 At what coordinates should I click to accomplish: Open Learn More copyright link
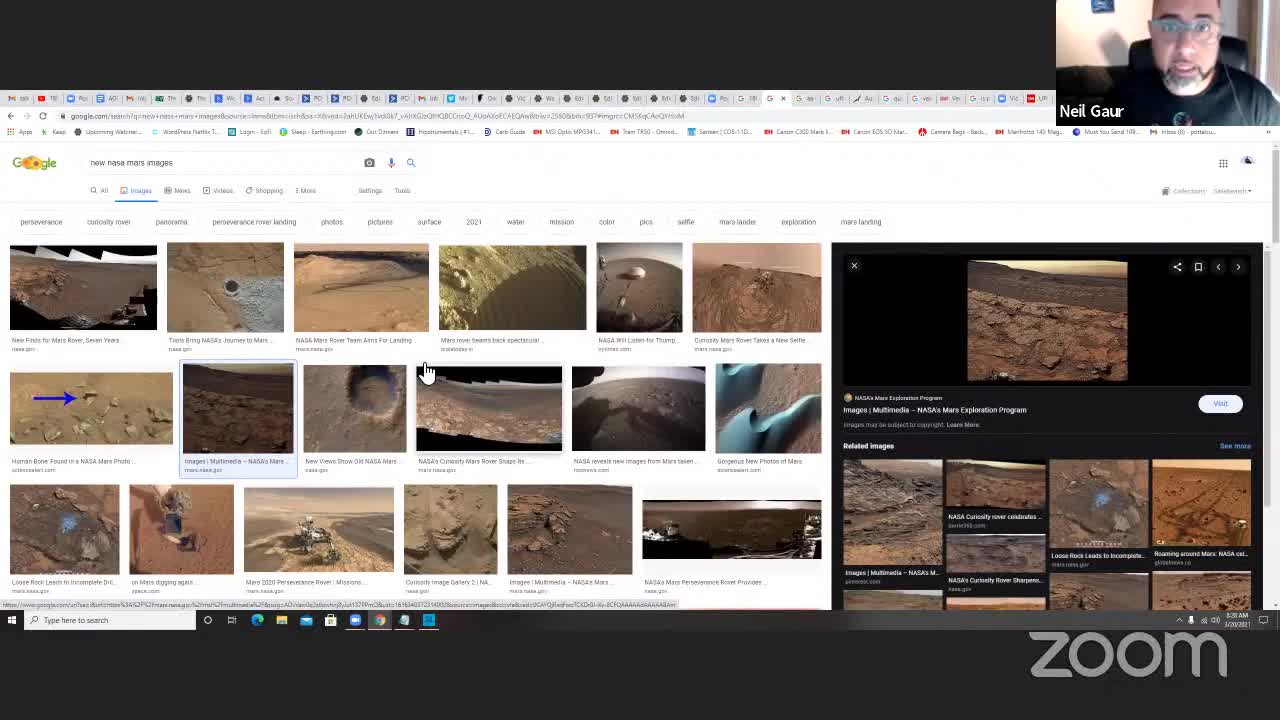tap(963, 425)
